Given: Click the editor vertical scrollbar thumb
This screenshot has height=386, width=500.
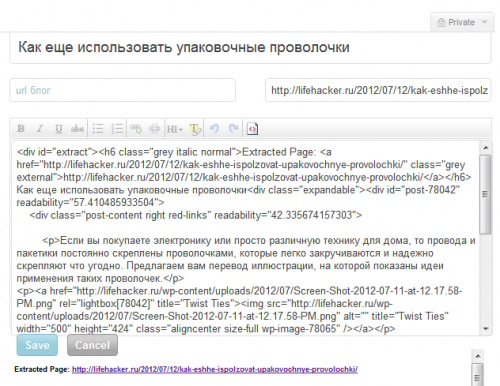Looking at the screenshot, I should point(485,194).
